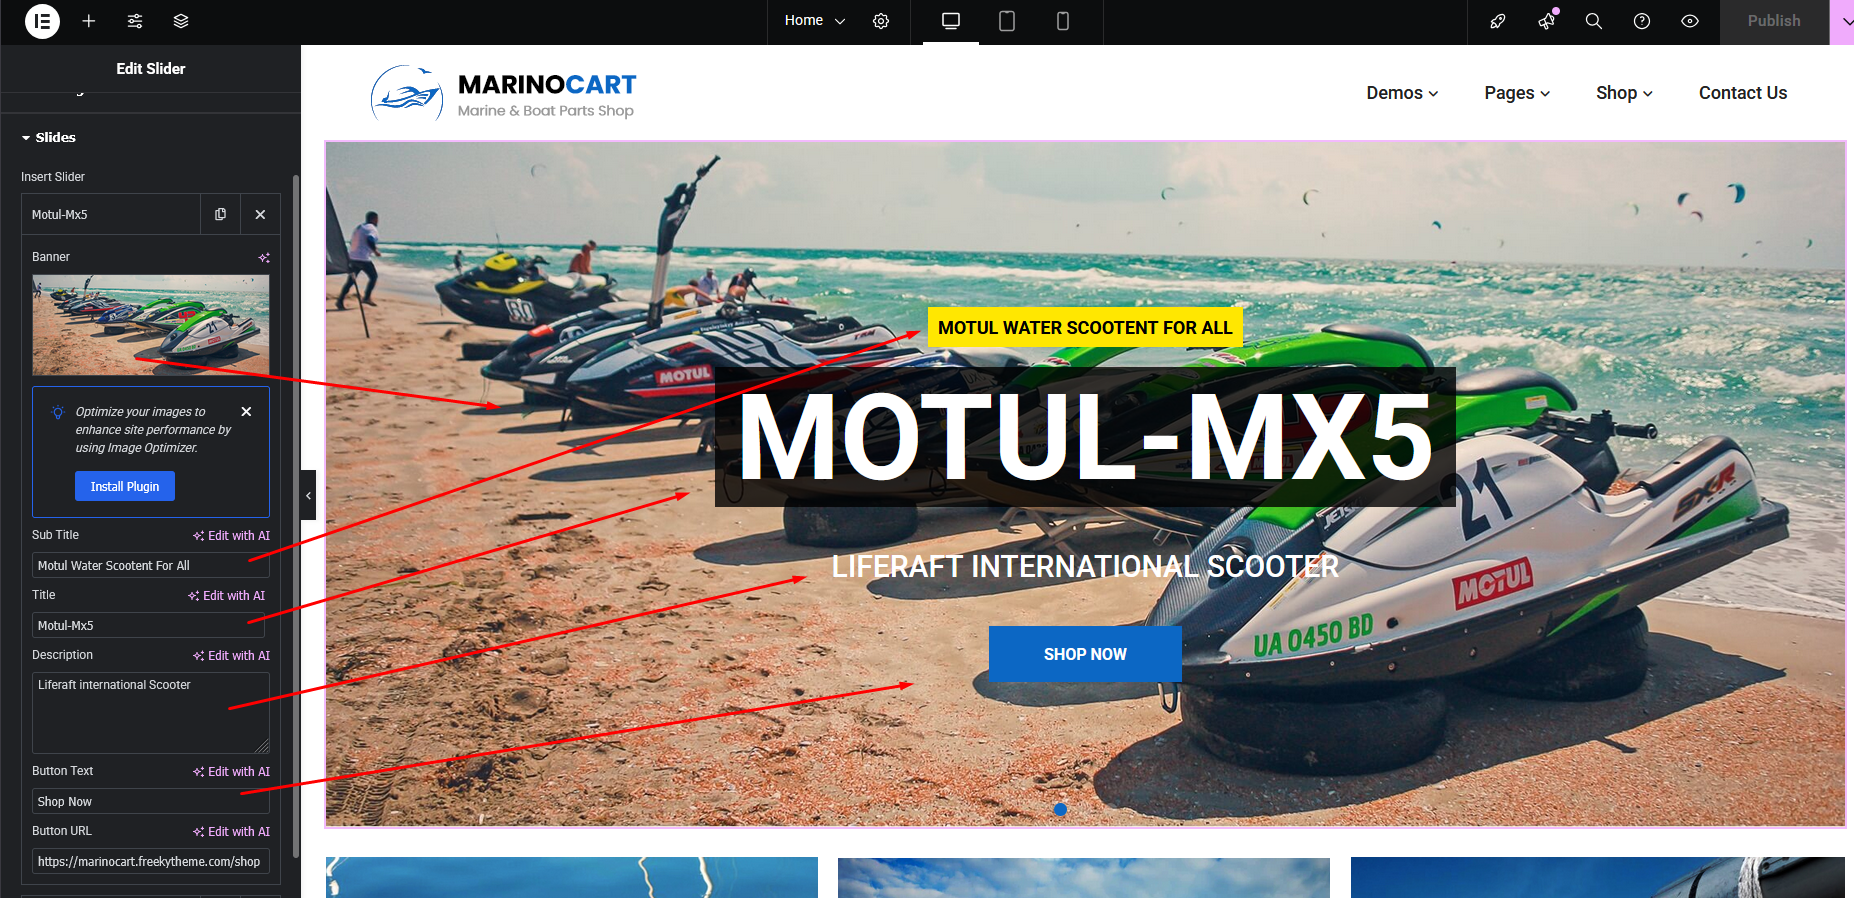1854x898 pixels.
Task: Open page settings gear icon
Action: coord(881,21)
